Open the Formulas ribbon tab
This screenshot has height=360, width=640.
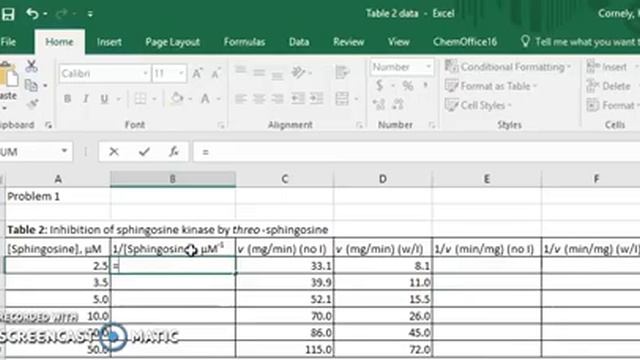pyautogui.click(x=244, y=42)
